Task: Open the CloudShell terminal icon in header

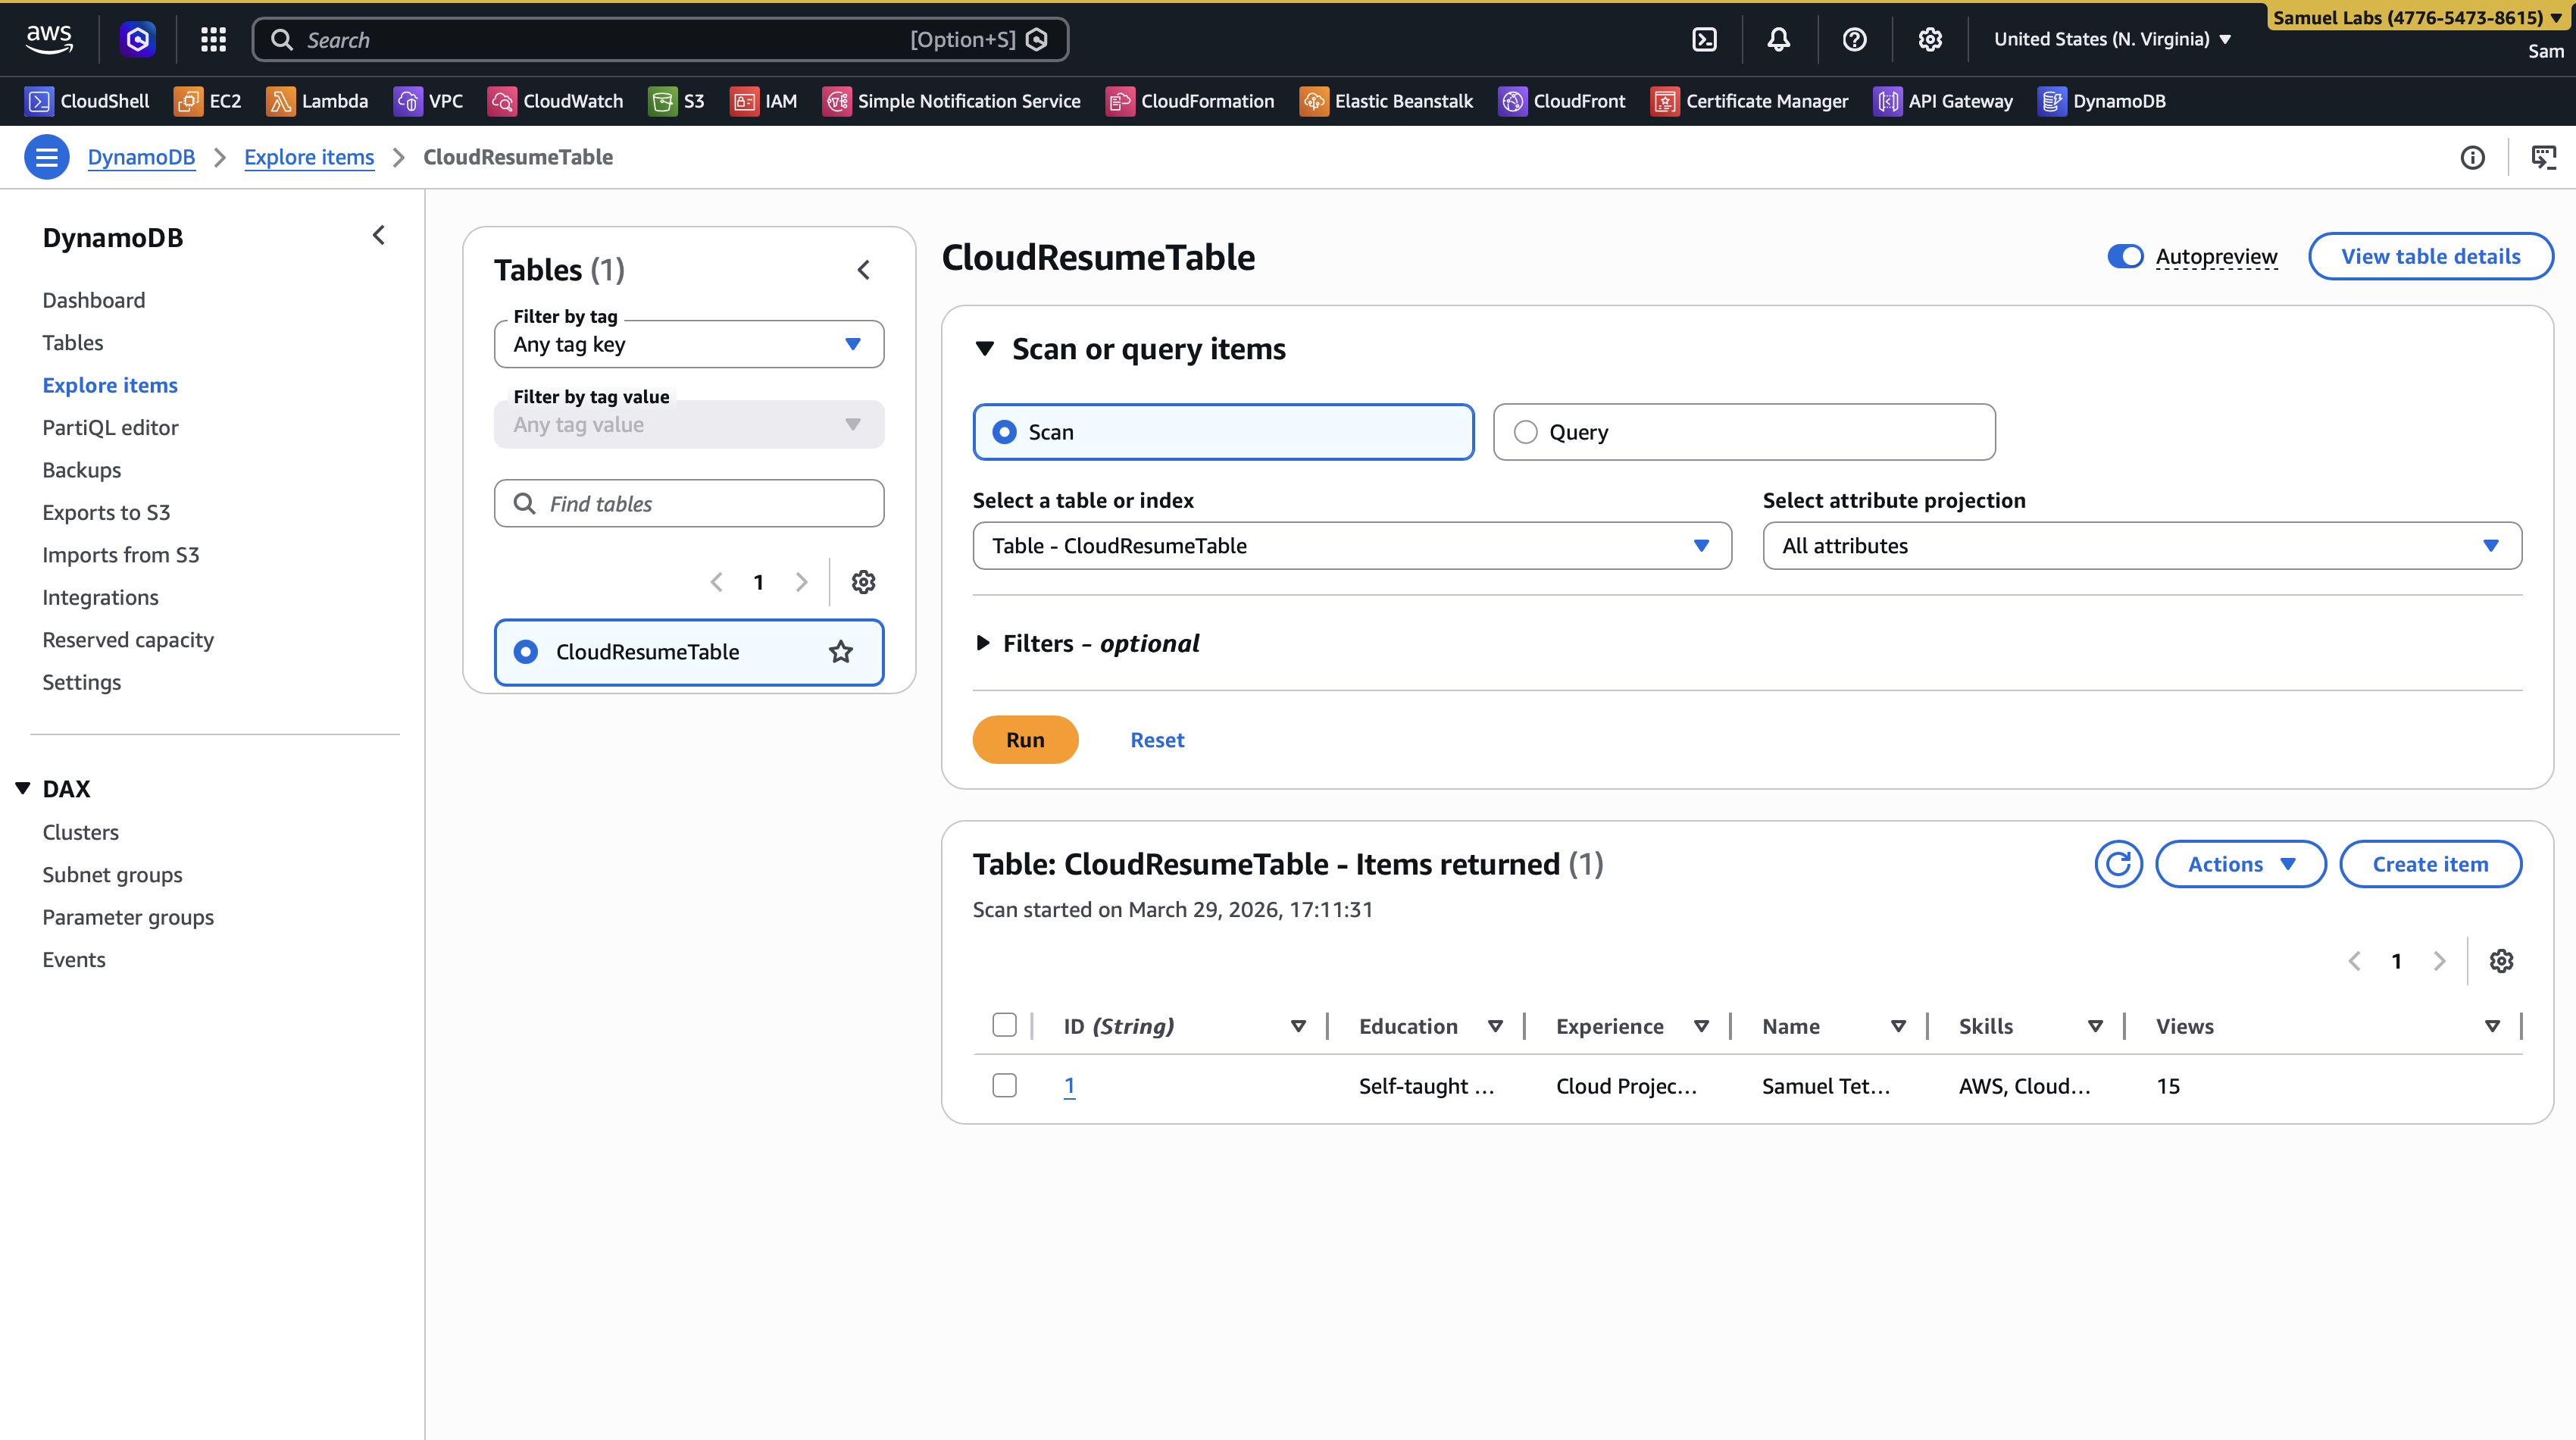Action: 1704,39
